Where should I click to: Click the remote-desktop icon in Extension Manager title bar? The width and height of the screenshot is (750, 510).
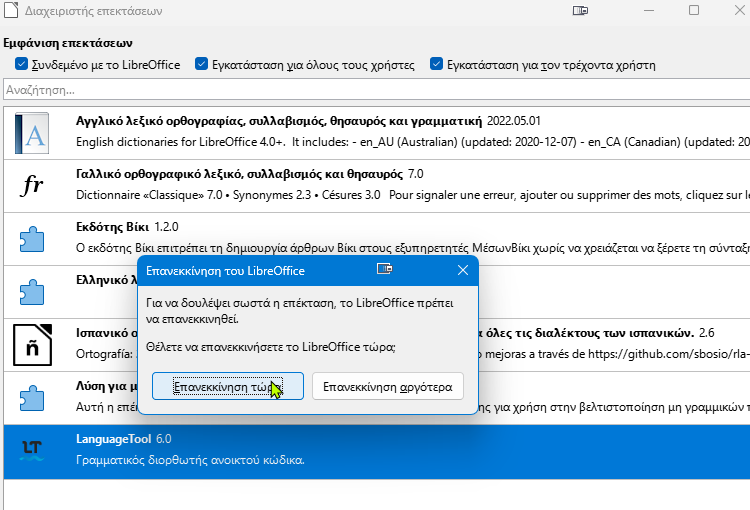(580, 11)
